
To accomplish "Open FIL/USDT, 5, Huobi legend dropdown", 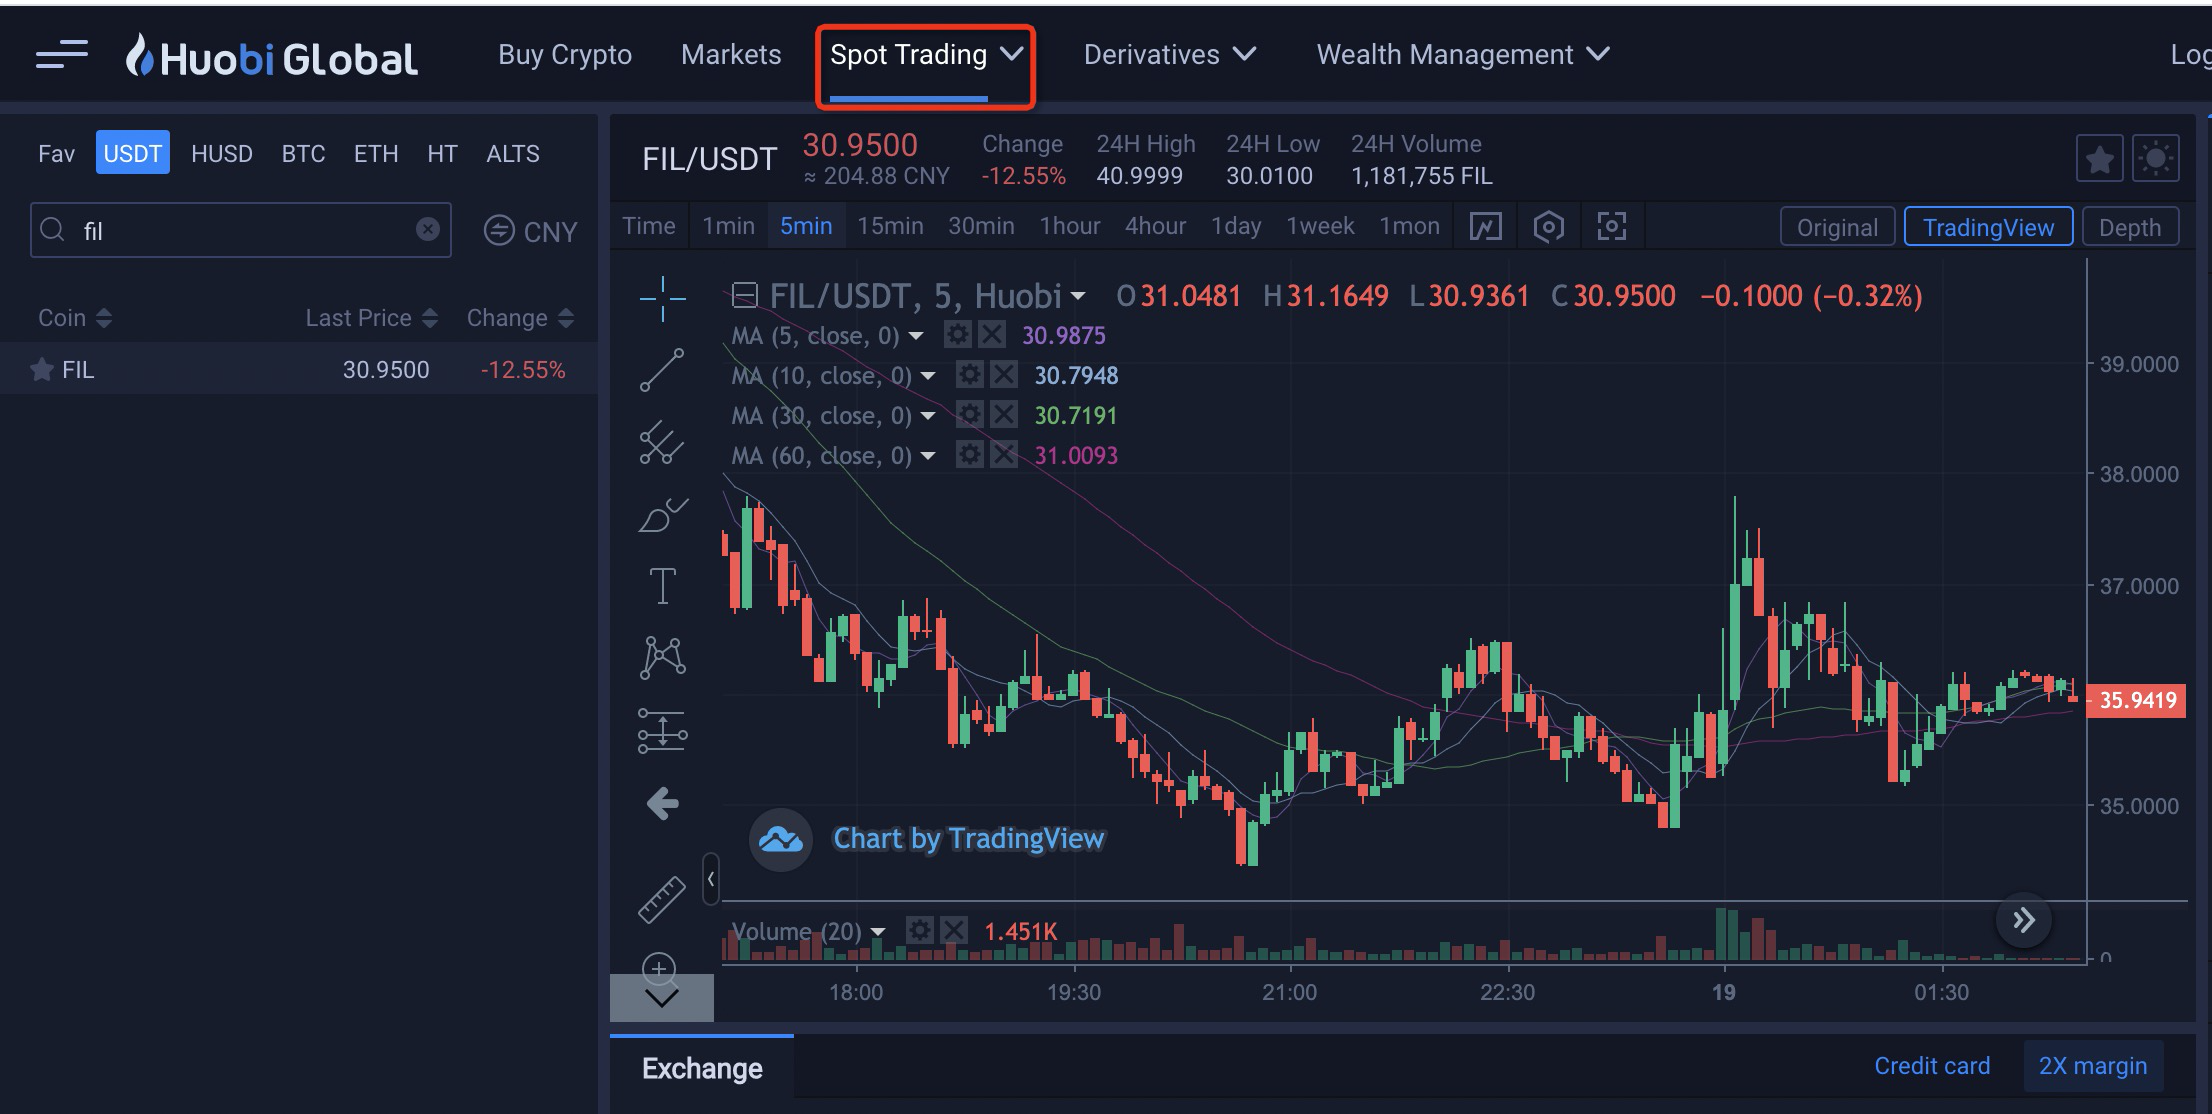I will coord(1078,297).
